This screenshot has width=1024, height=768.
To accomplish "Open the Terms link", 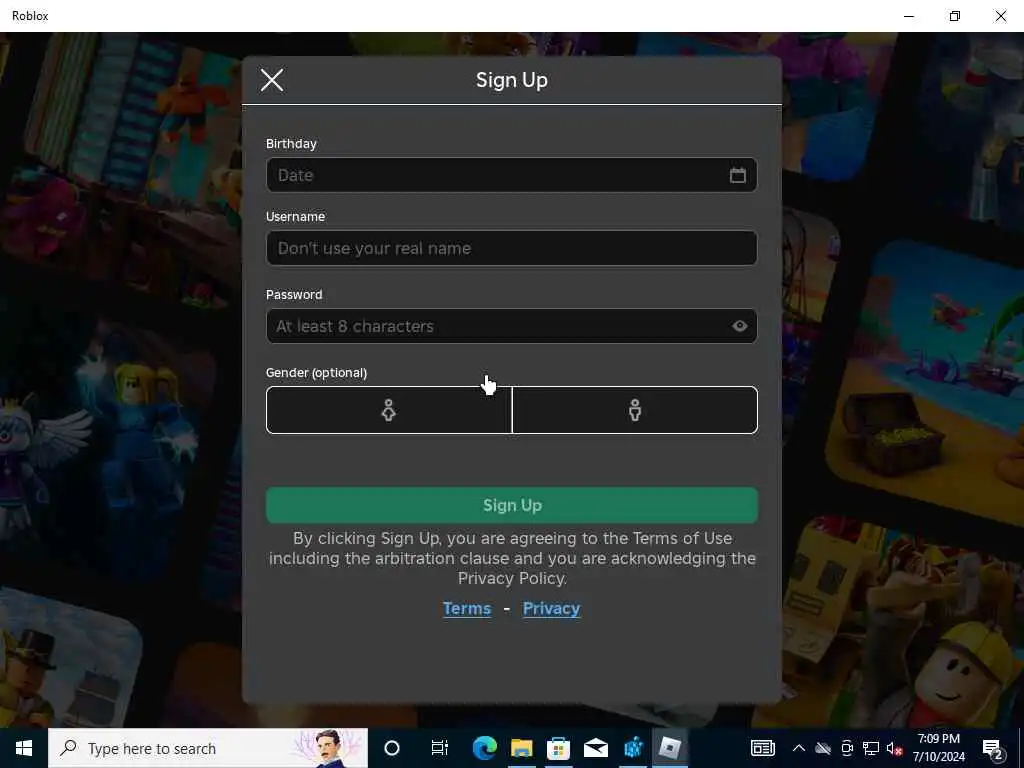I will (x=467, y=609).
